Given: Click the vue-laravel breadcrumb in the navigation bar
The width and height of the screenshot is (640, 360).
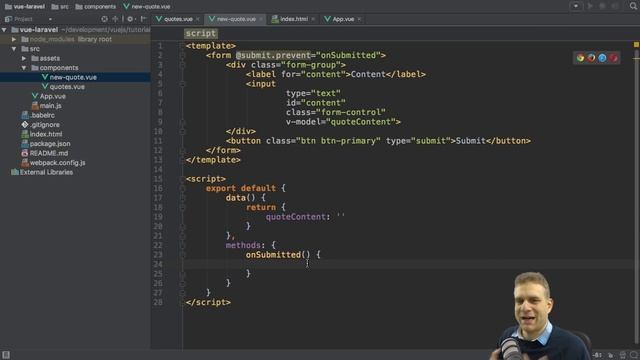Looking at the screenshot, I should tap(25, 7).
